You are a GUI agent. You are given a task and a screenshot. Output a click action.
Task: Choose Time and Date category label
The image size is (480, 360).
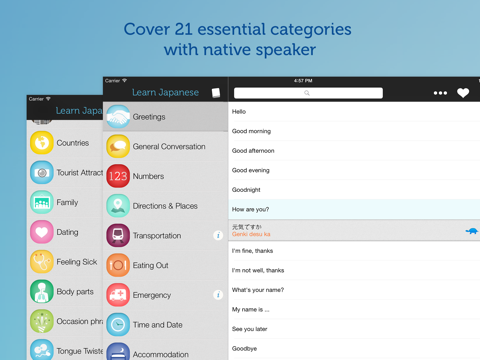click(158, 325)
